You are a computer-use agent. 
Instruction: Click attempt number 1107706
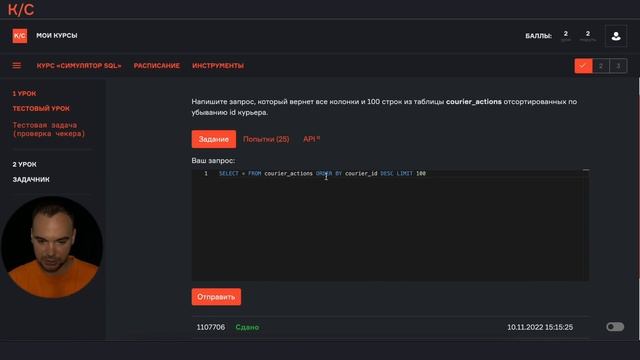(211, 327)
